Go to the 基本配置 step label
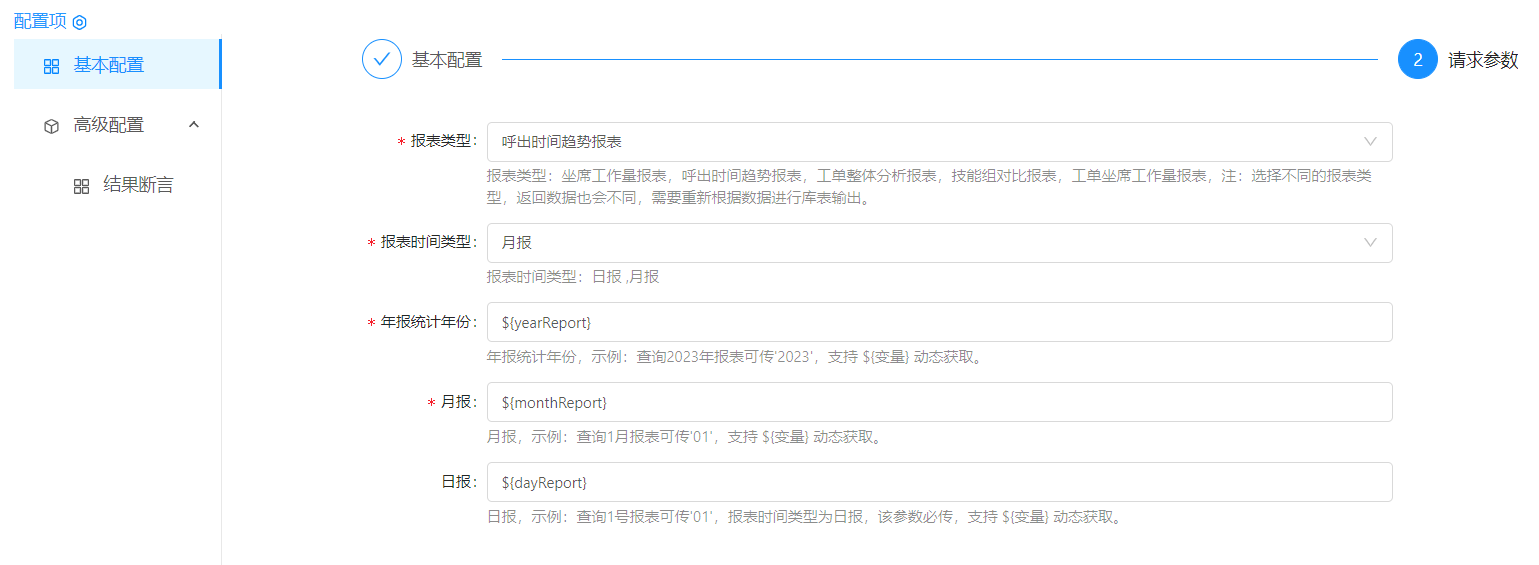 click(x=447, y=60)
